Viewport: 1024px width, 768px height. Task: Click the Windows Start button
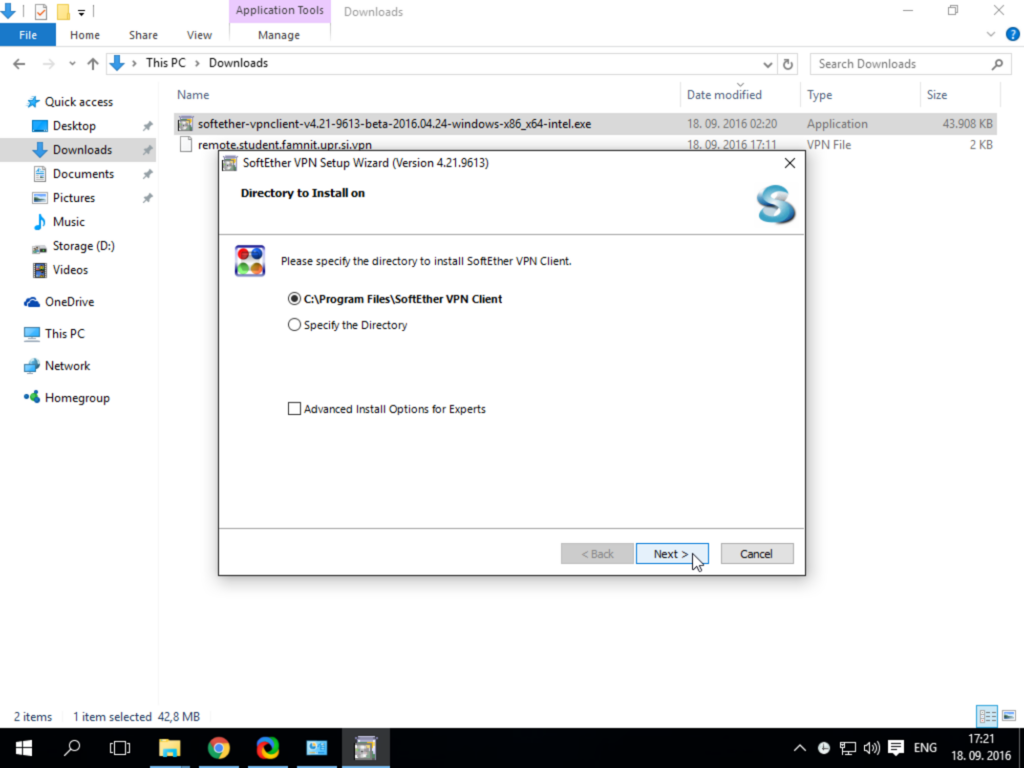point(24,748)
